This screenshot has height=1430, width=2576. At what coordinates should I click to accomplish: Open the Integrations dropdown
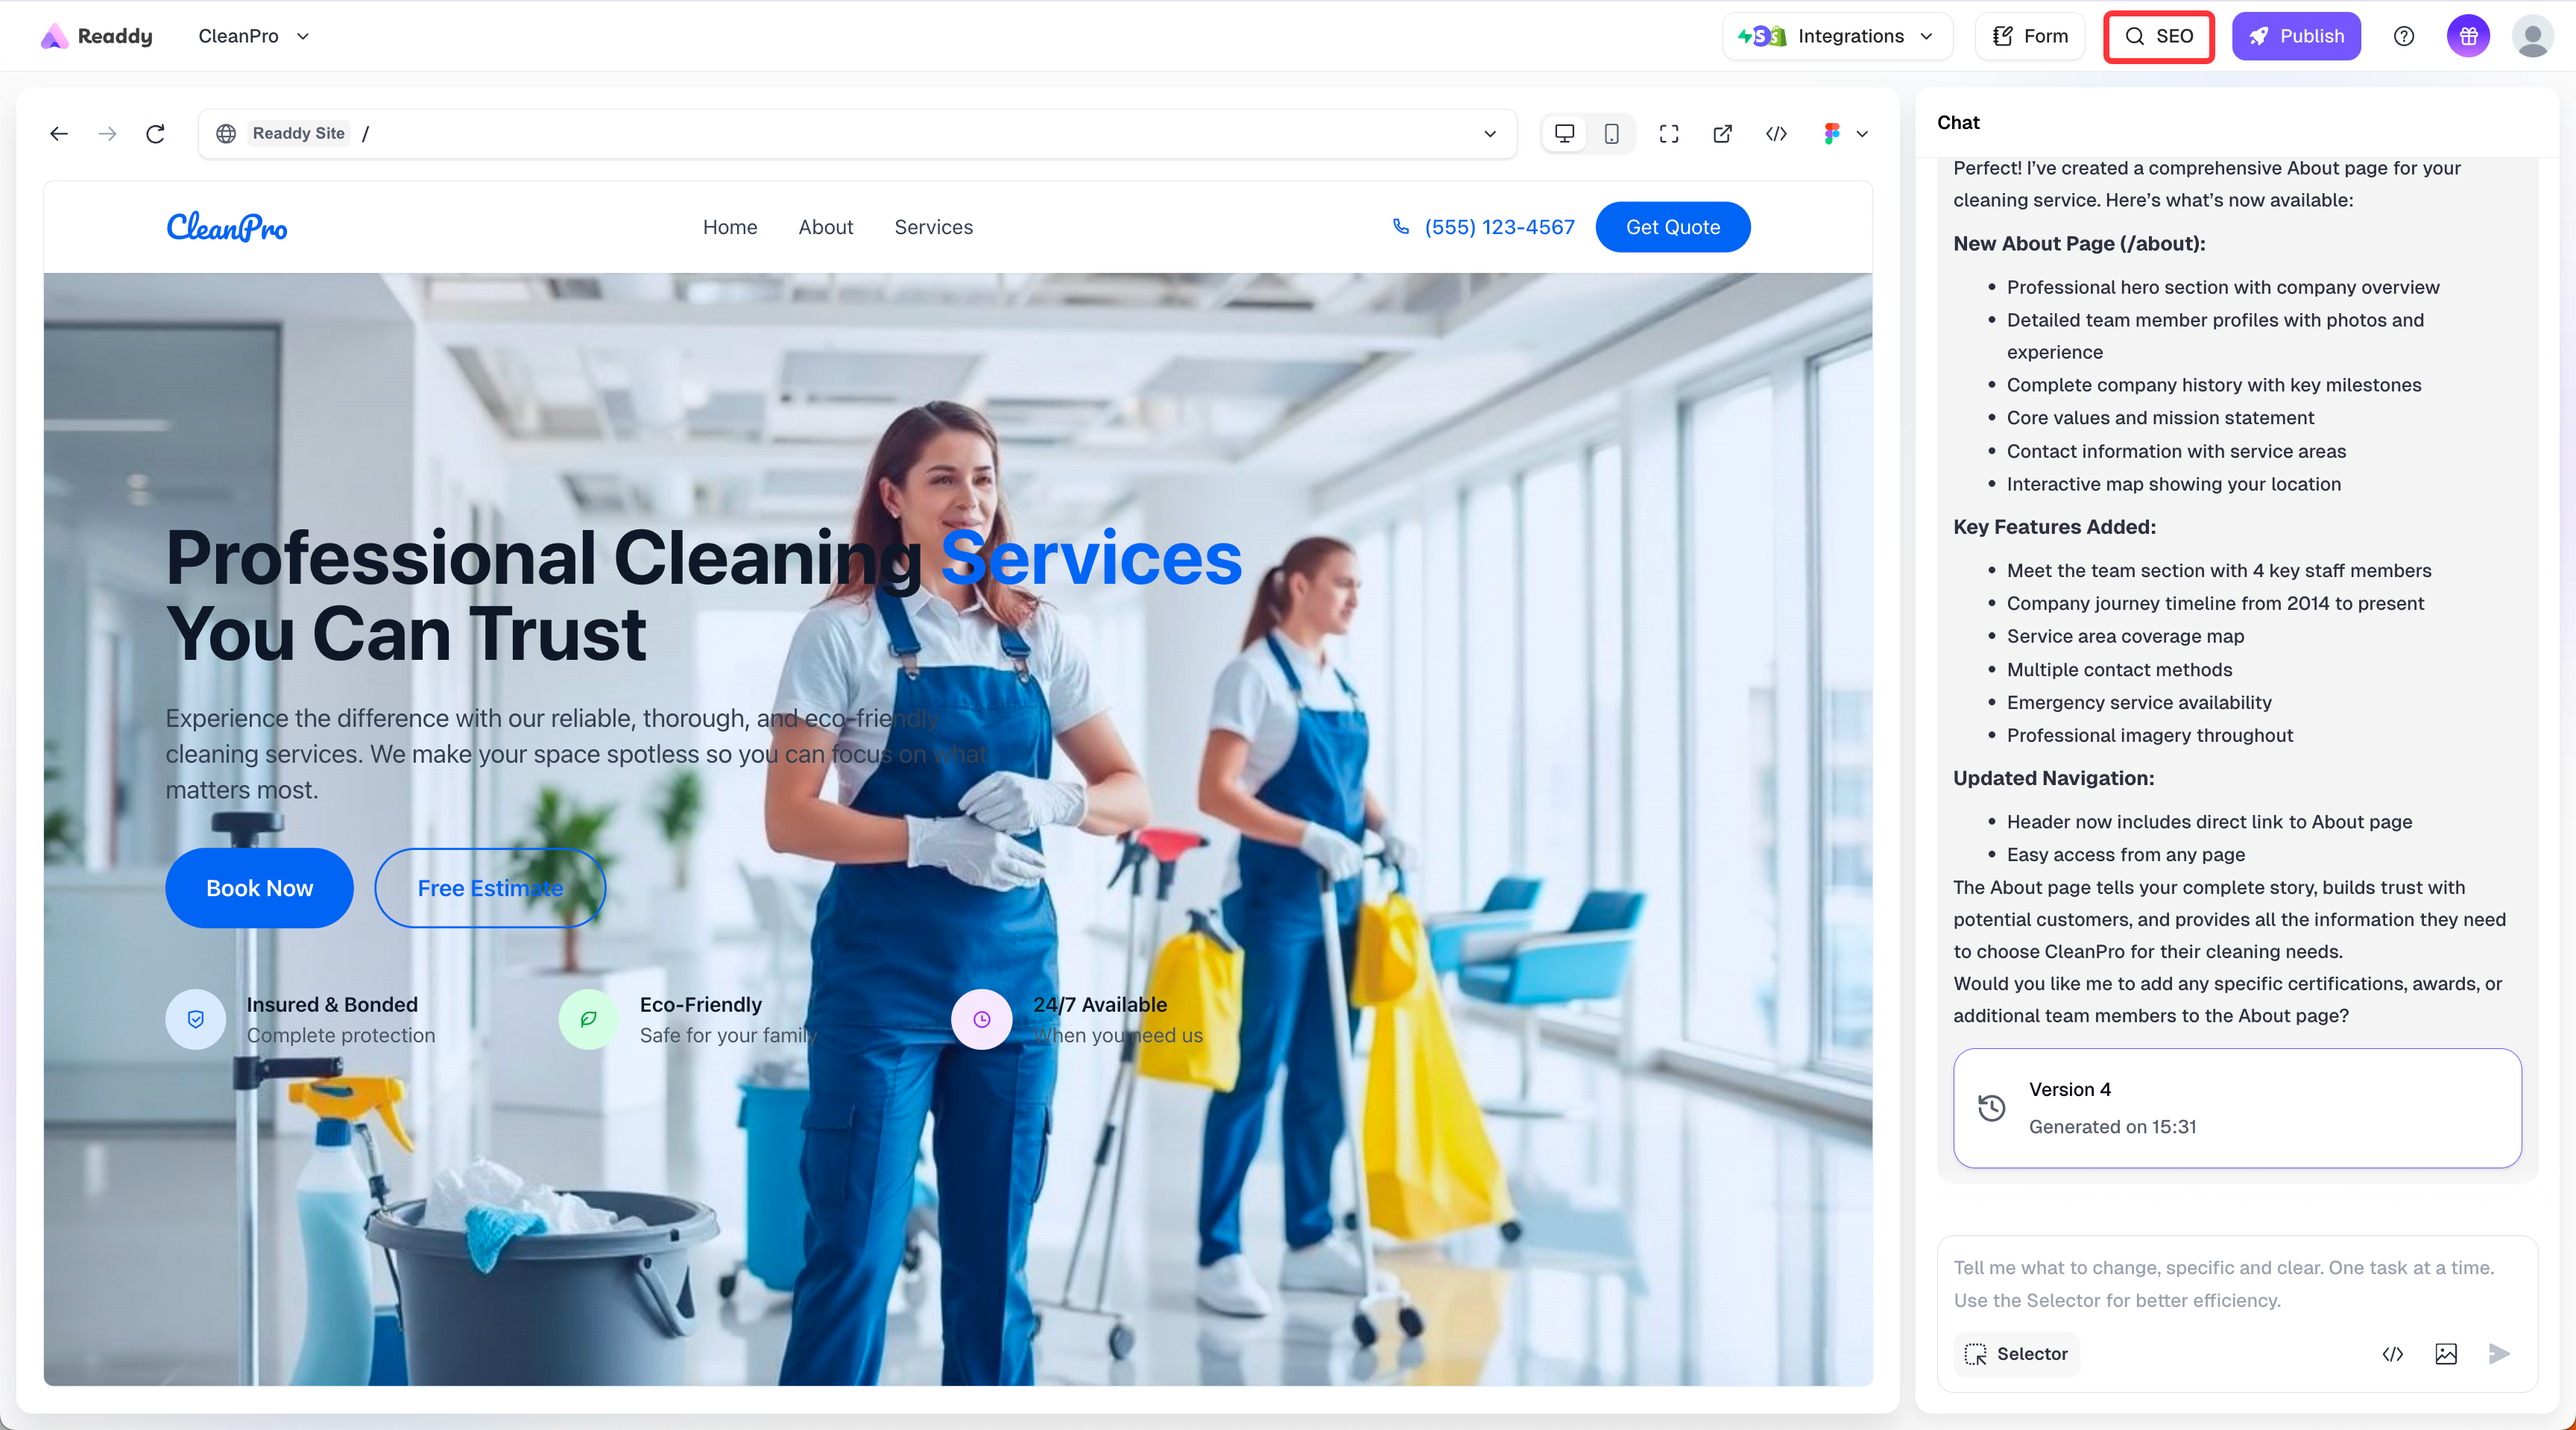1837,36
